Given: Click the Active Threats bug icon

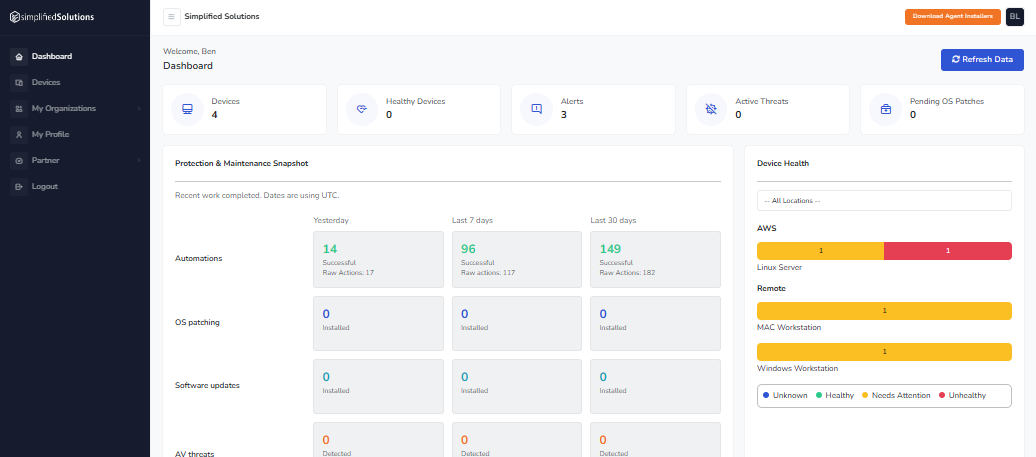Looking at the screenshot, I should point(711,109).
